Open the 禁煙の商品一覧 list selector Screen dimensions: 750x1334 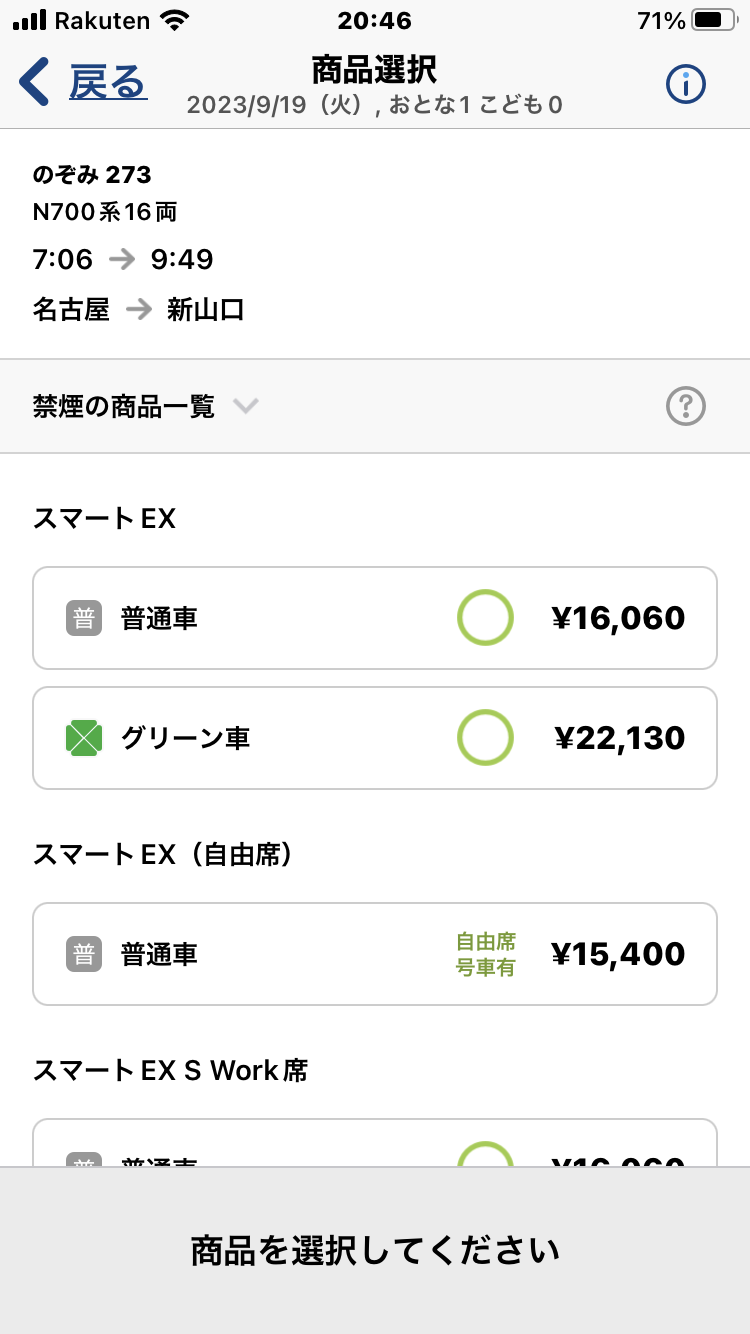coord(124,406)
